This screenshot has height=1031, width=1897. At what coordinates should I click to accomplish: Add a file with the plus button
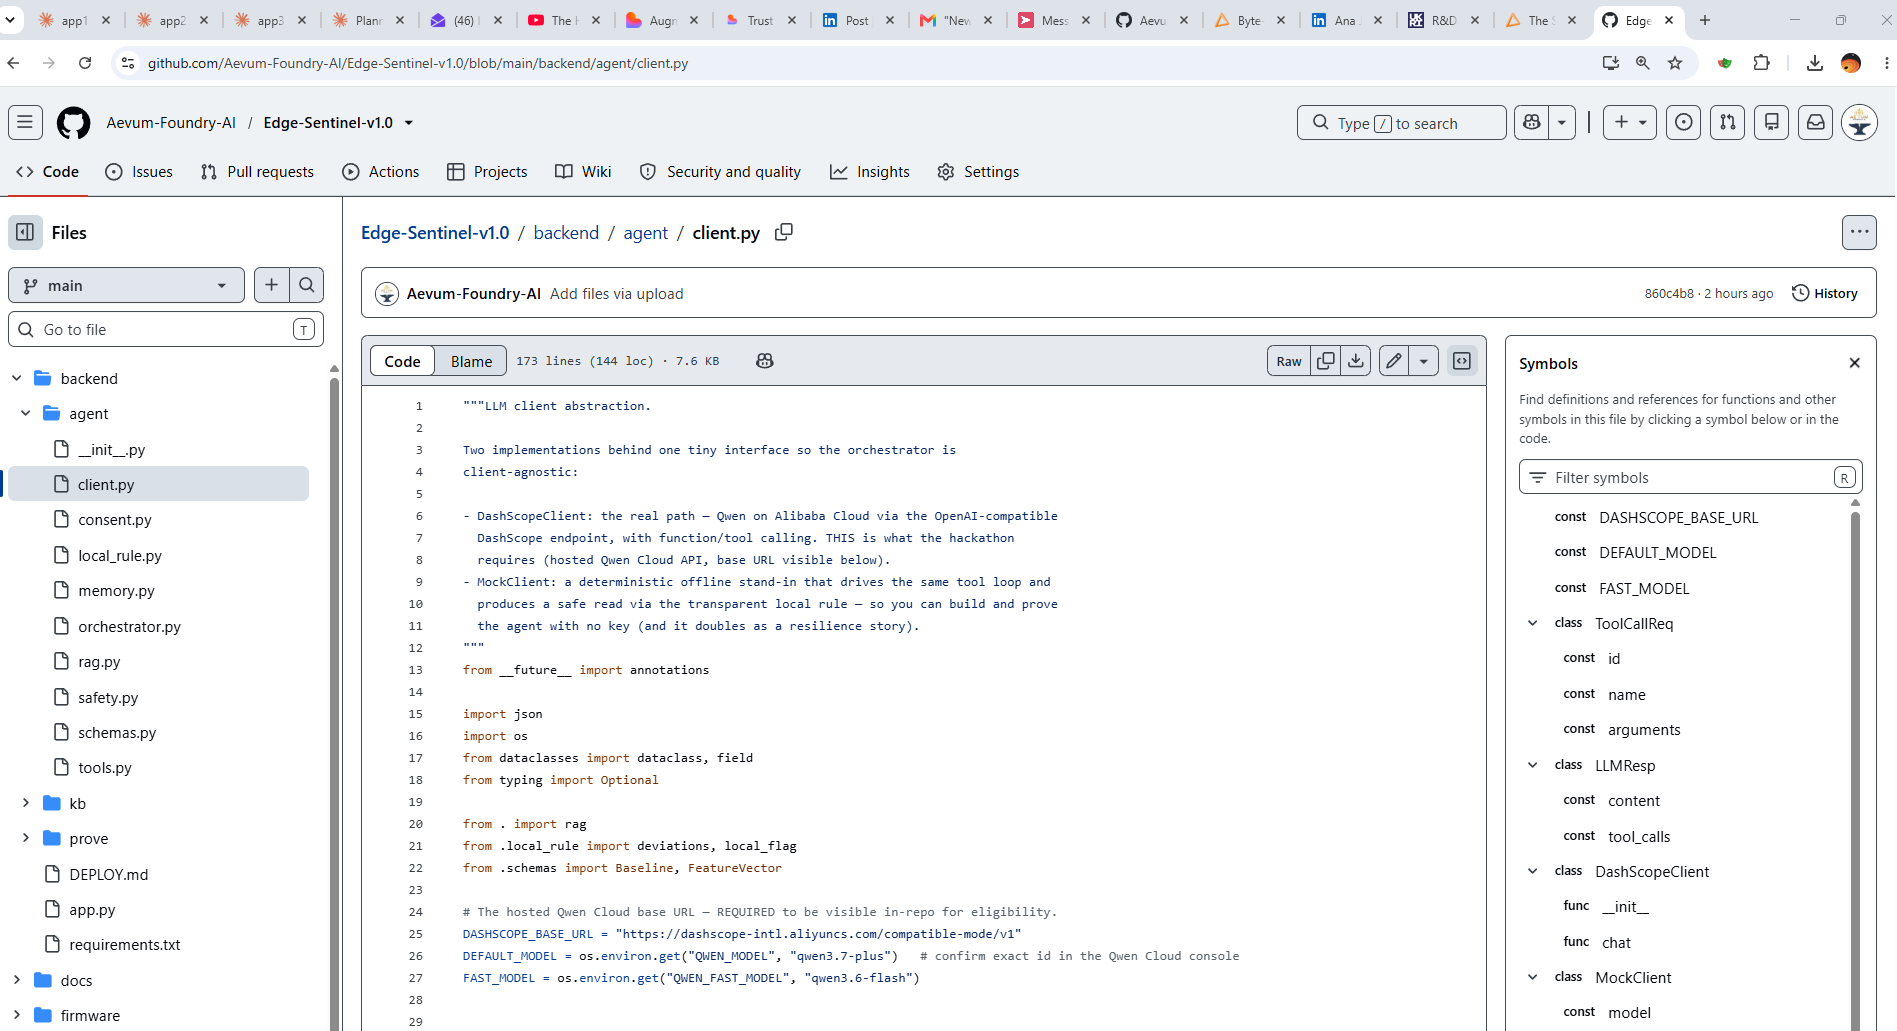pos(271,285)
